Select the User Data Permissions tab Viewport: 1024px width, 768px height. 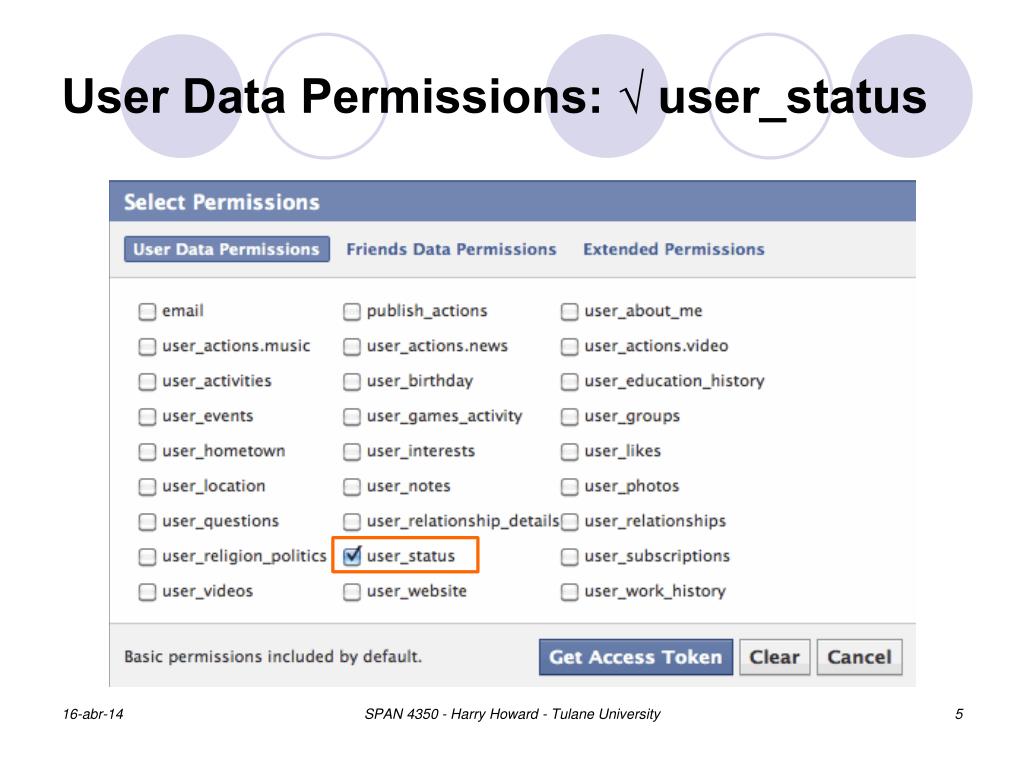[226, 249]
